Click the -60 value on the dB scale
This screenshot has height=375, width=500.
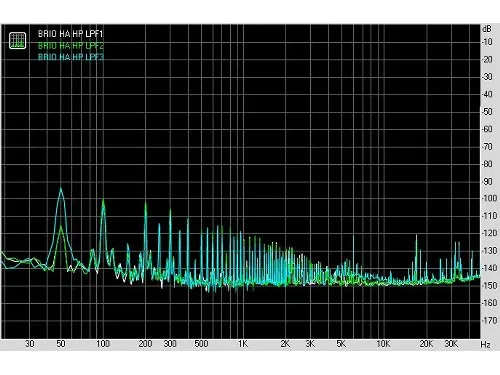[x=487, y=129]
